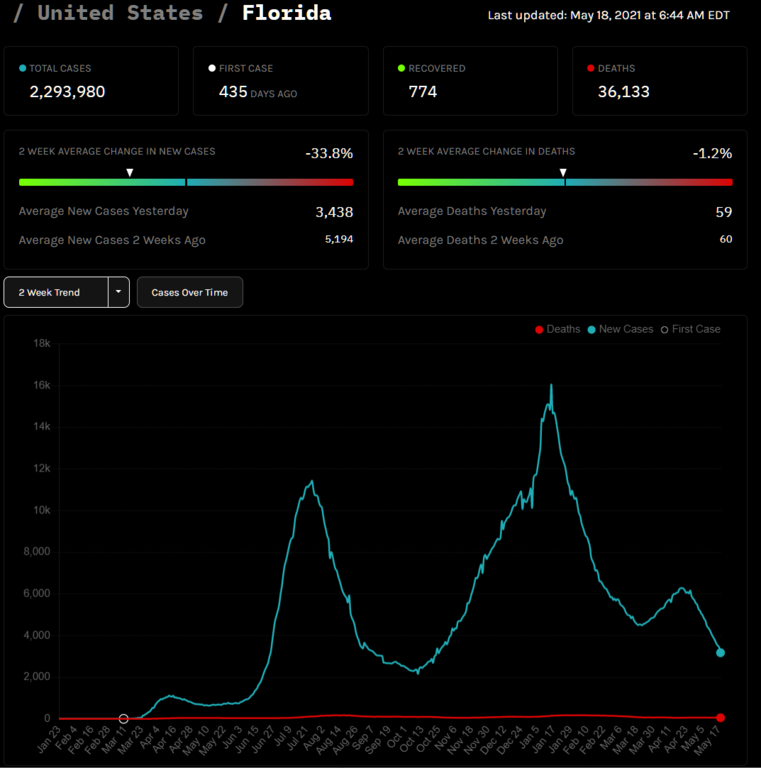Click the Florida breadcrumb title
The image size is (761, 768).
pos(286,13)
